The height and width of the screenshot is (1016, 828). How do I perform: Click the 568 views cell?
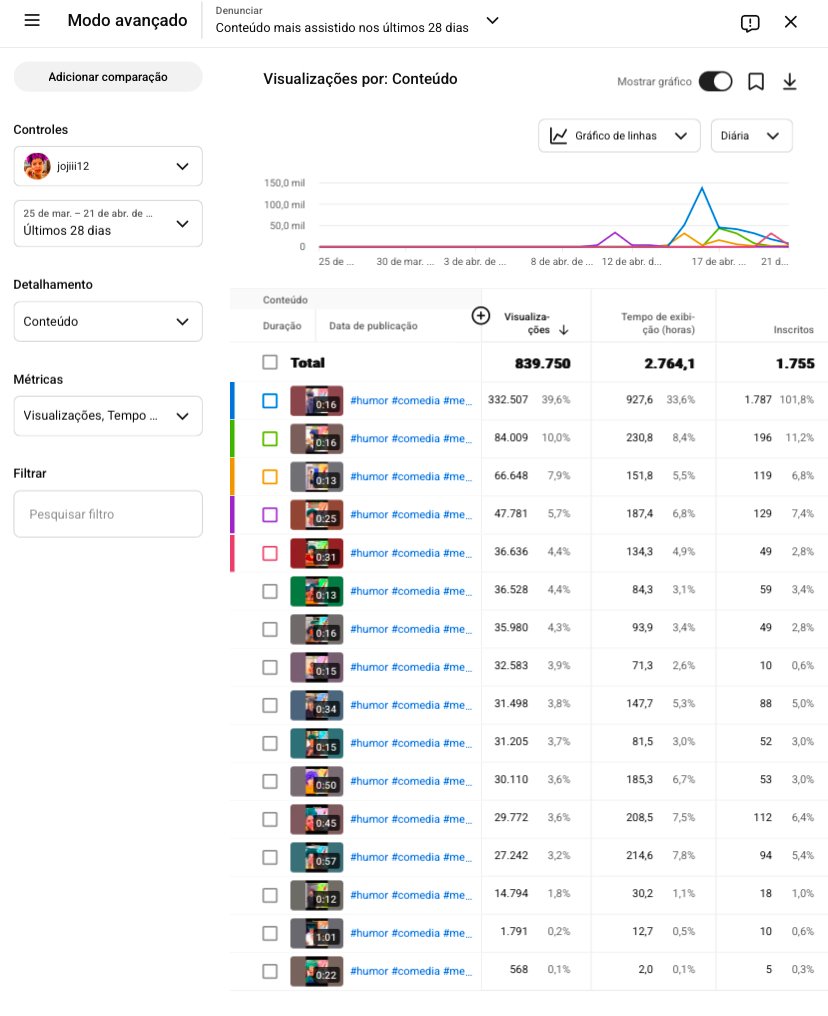[x=518, y=969]
